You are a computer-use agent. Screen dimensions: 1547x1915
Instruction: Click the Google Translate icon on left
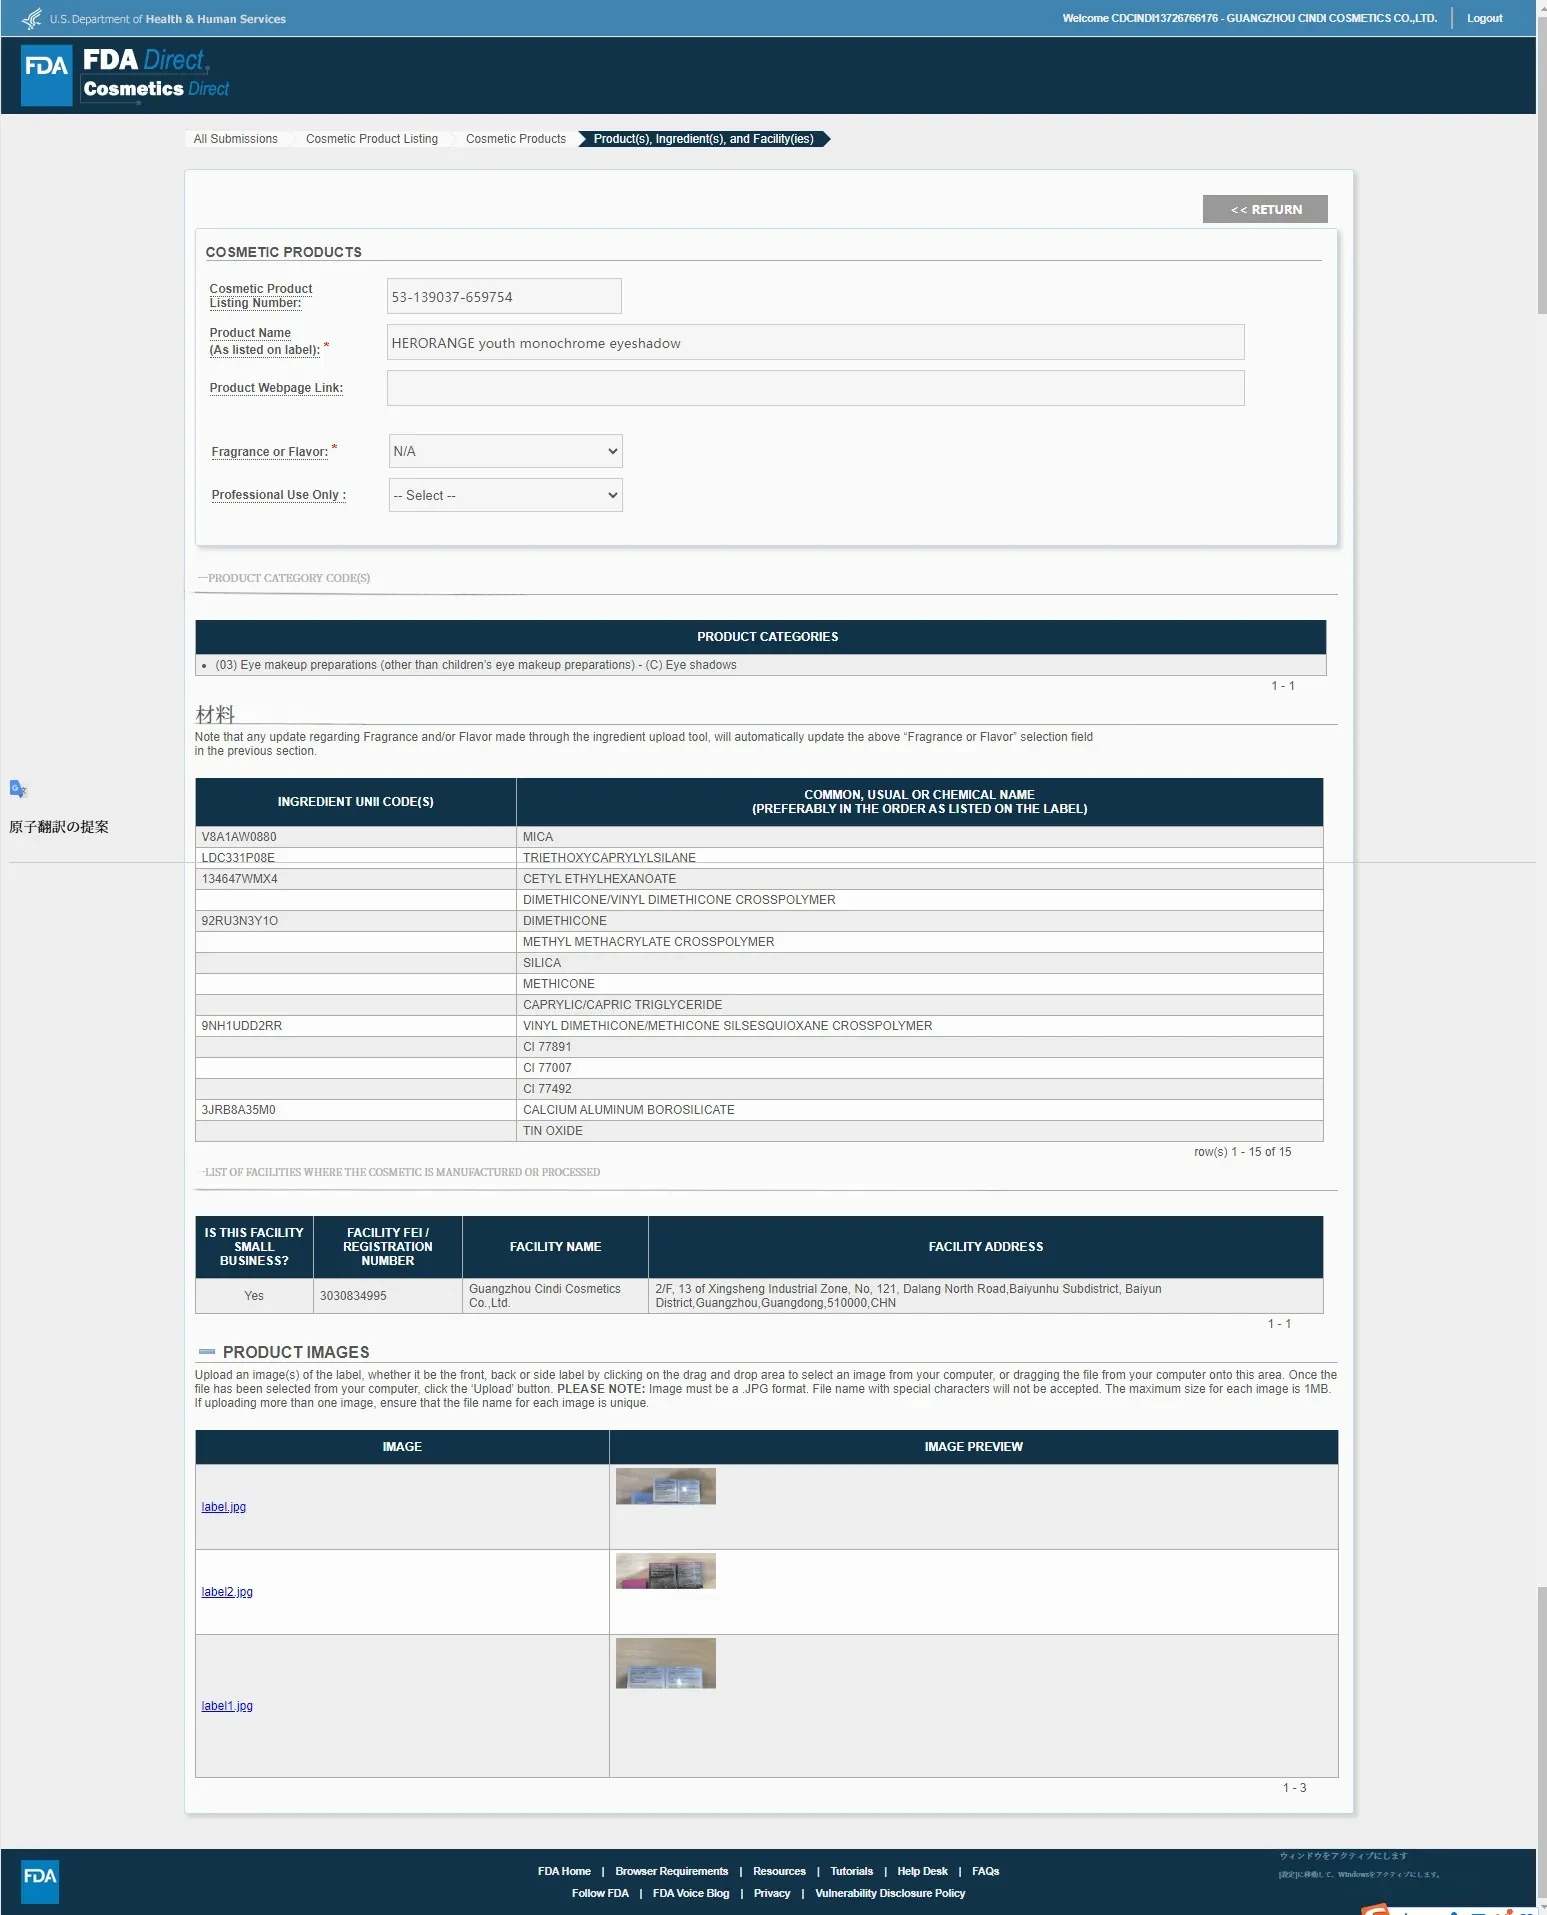18,789
